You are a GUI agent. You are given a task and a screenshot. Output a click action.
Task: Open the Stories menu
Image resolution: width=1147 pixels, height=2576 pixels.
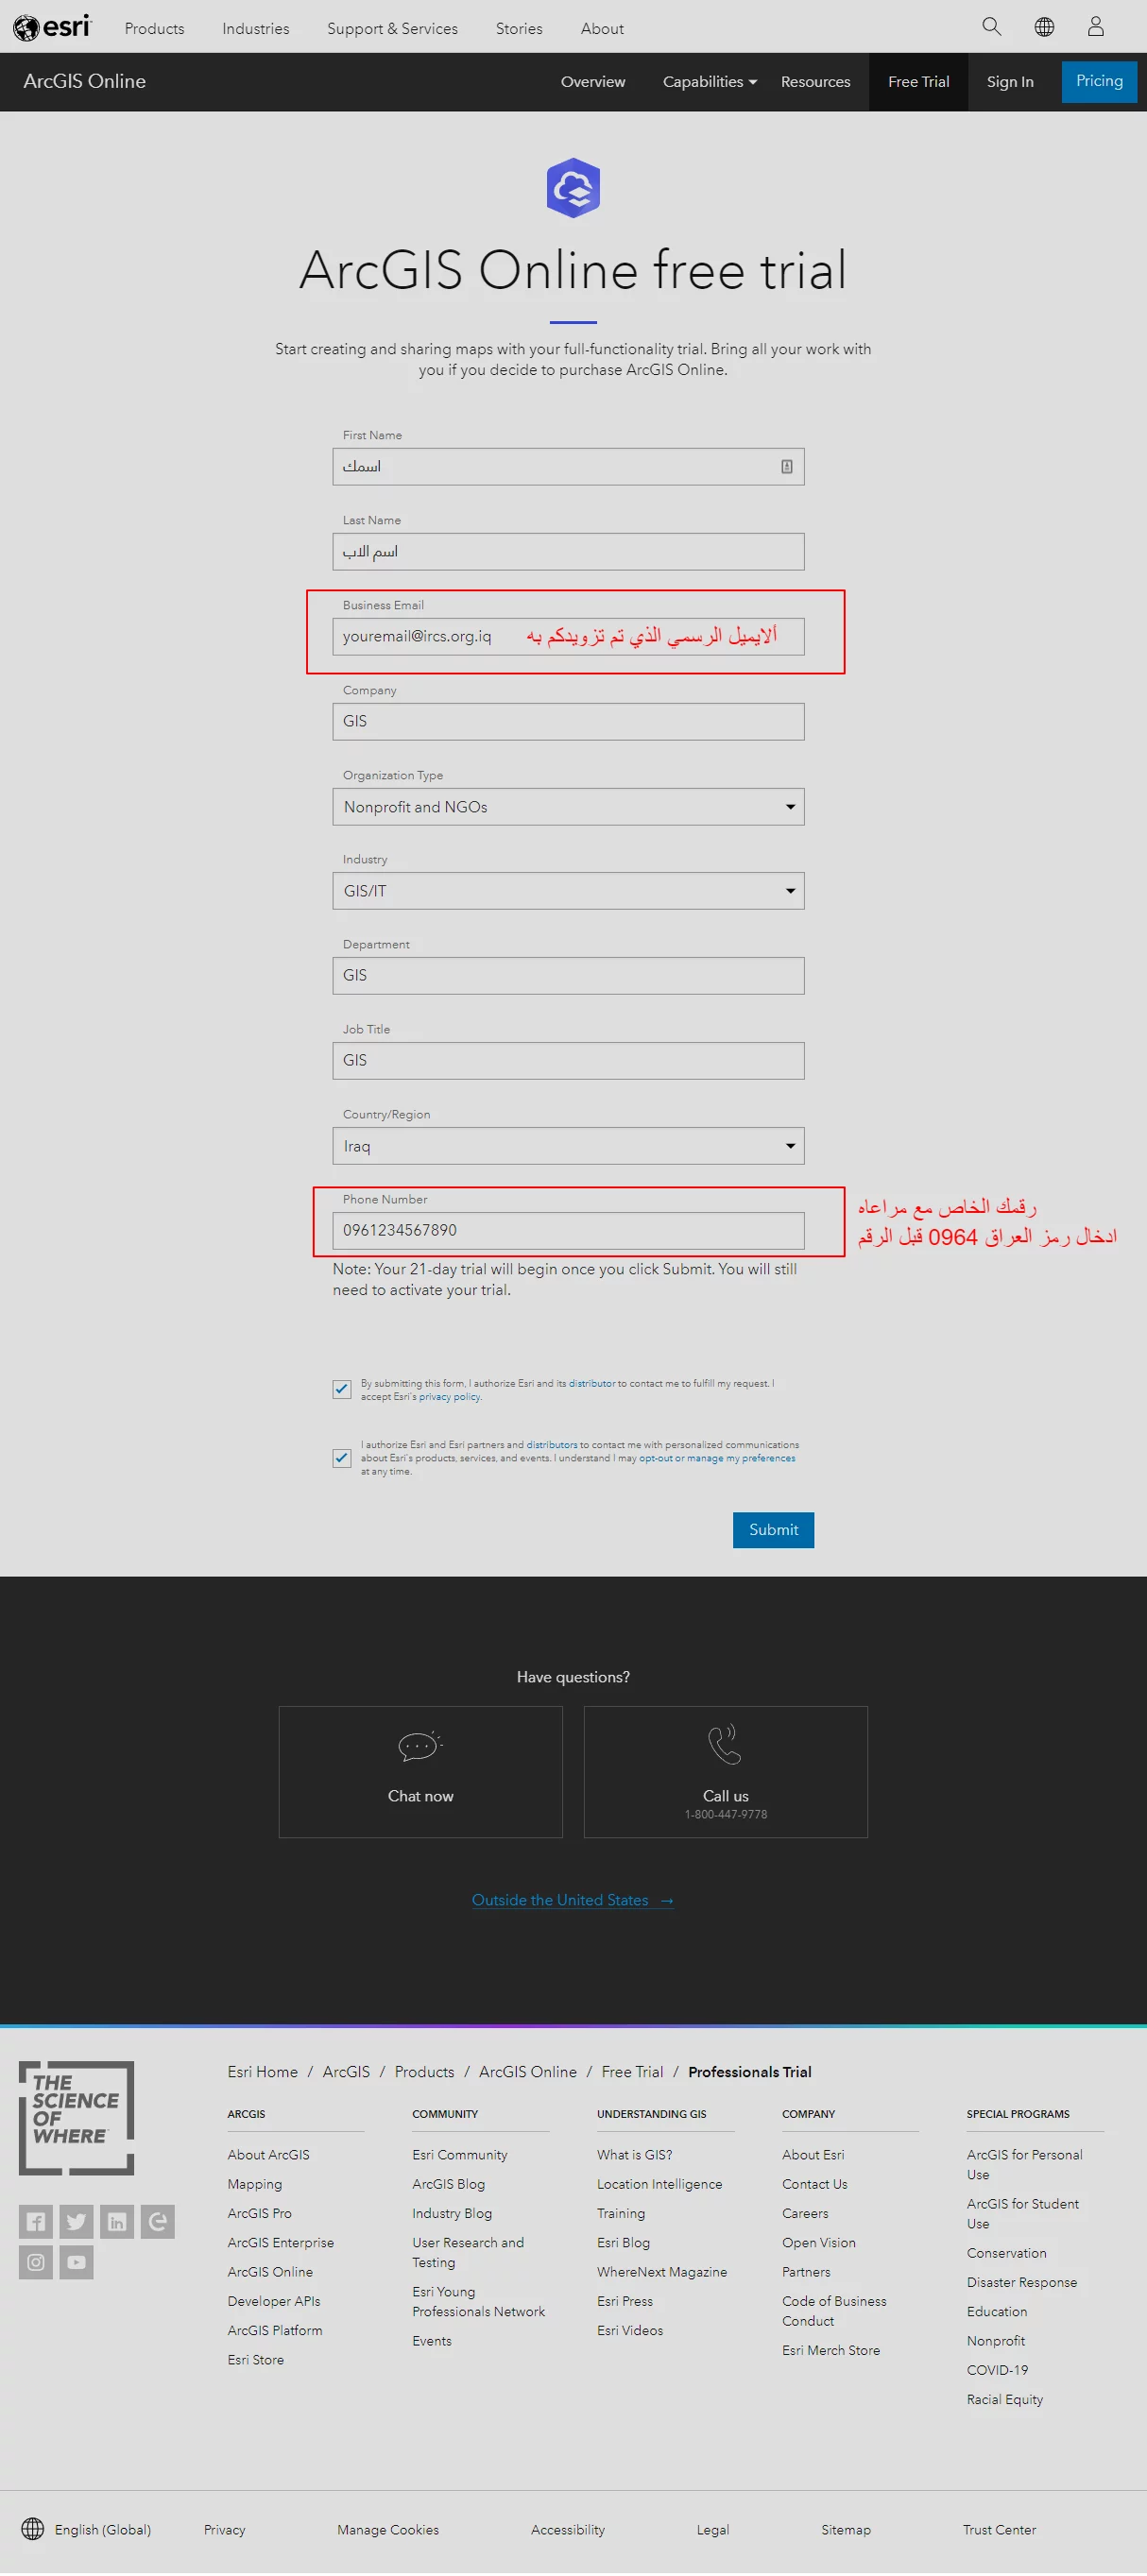[x=519, y=29]
